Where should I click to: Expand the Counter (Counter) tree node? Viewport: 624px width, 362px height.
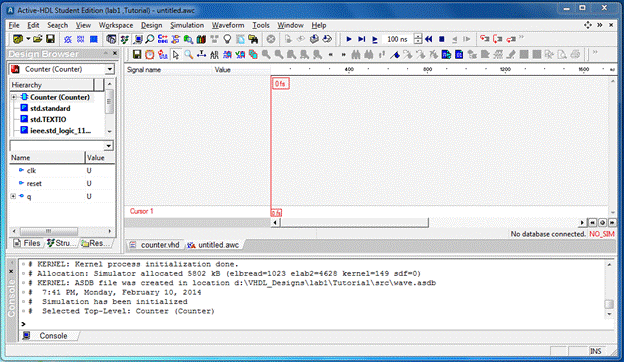click(x=14, y=97)
